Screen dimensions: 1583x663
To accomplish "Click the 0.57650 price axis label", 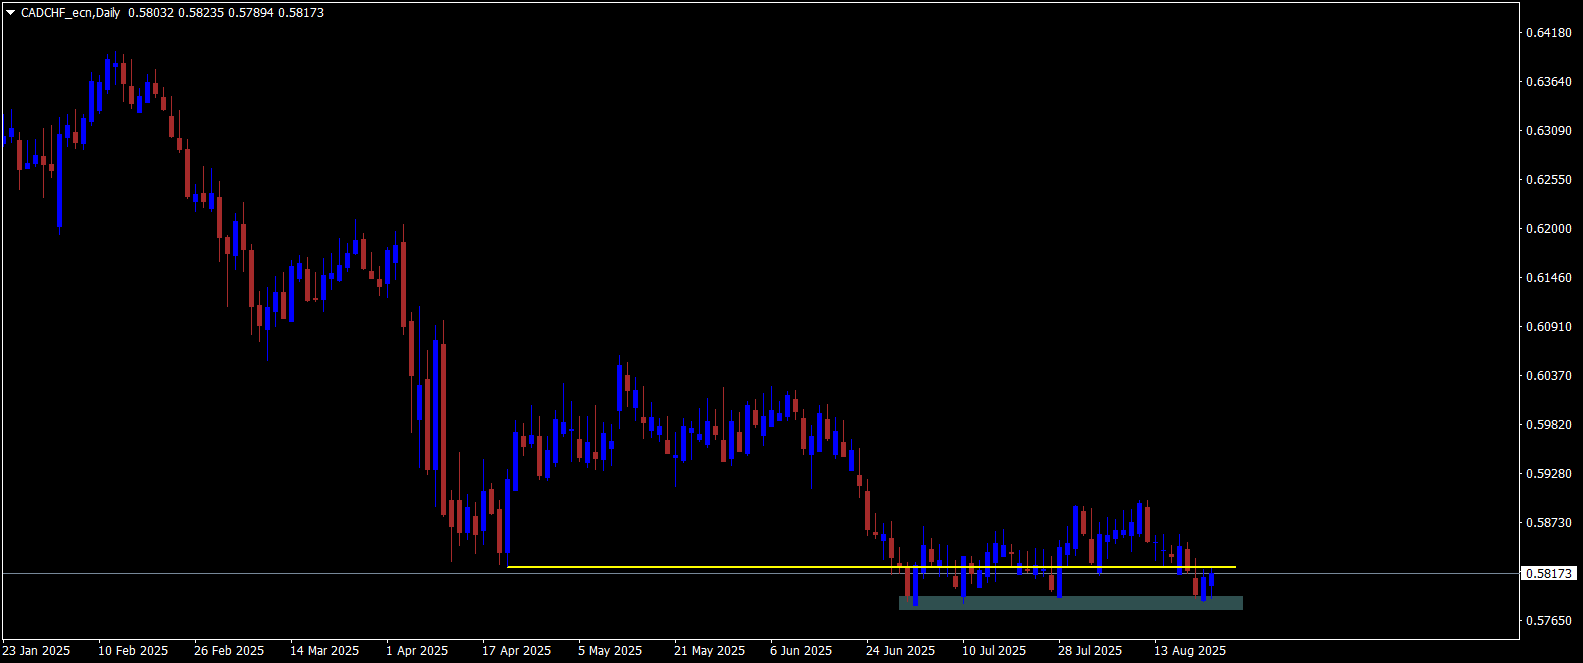I will click(1548, 621).
